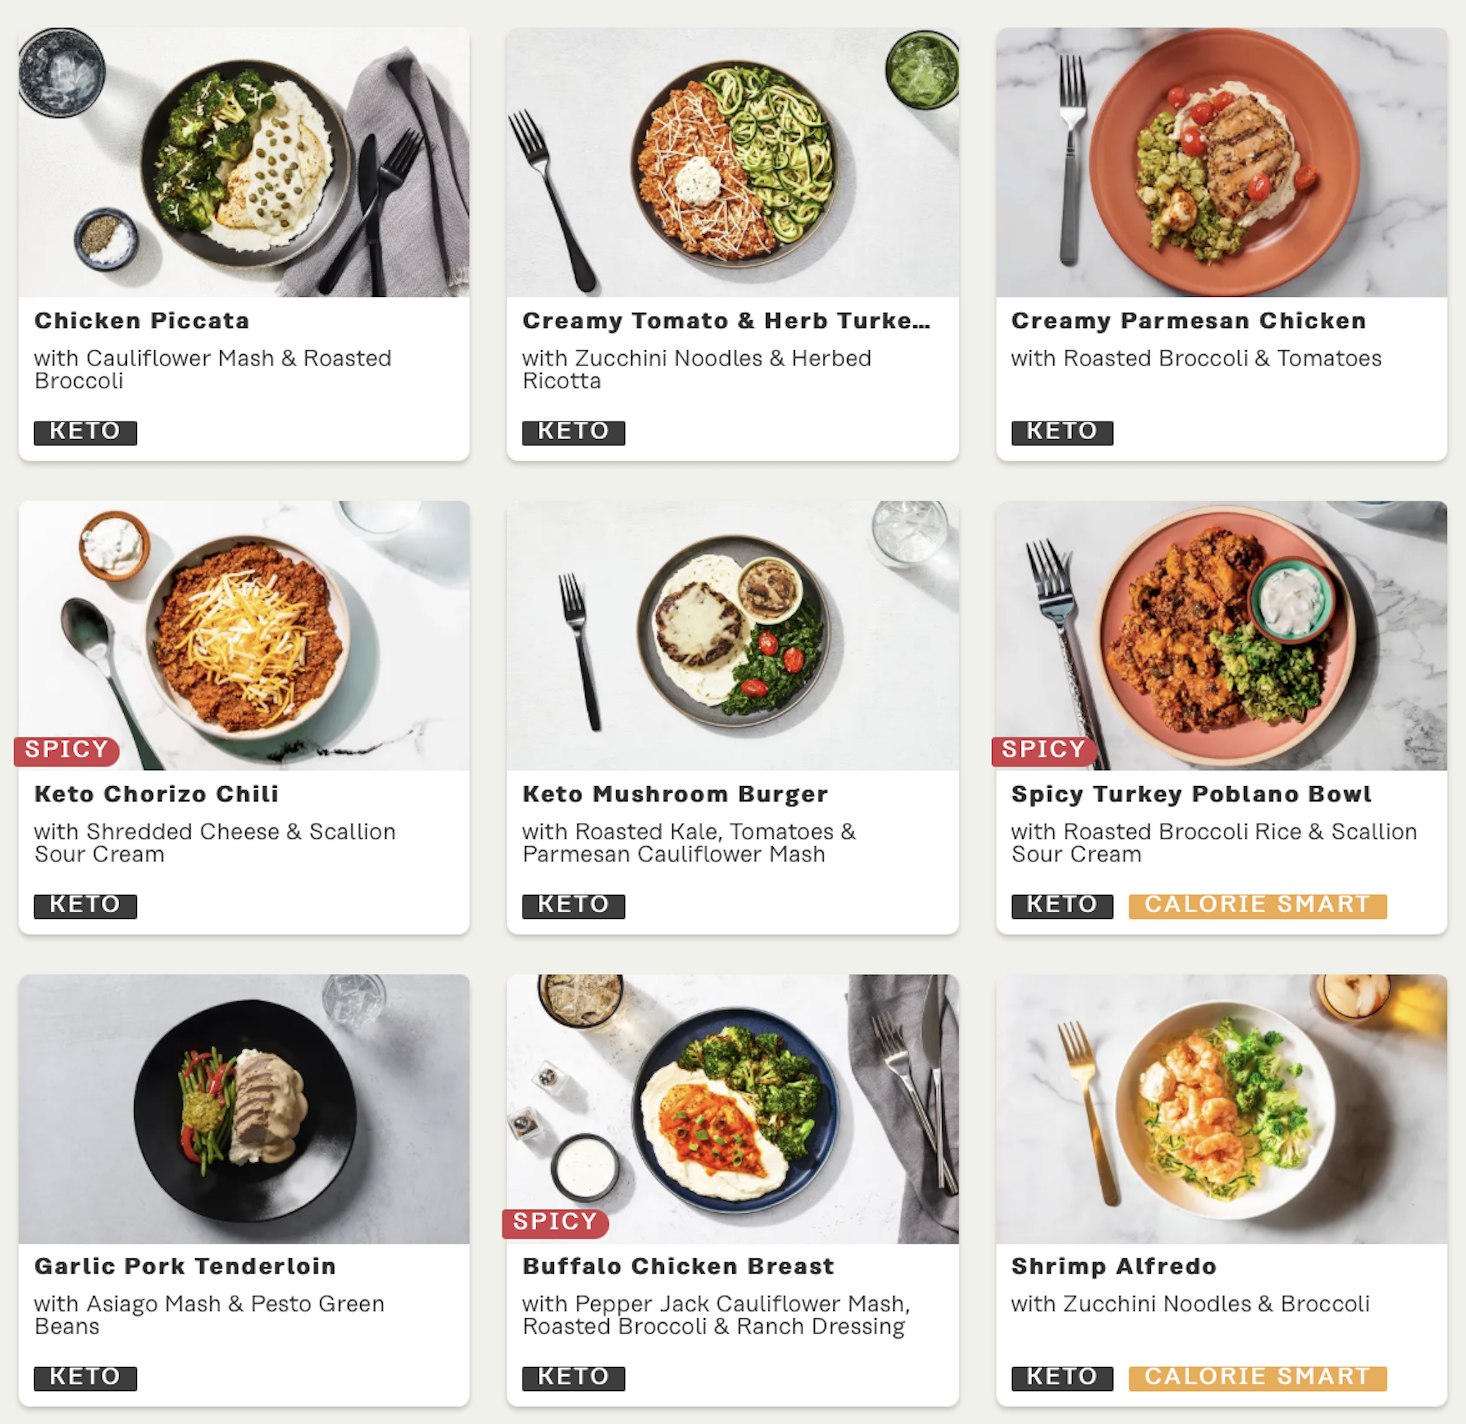Screen dimensions: 1466x1424
Task: Select the Creamy Parmesan Chicken photo
Action: (1221, 162)
